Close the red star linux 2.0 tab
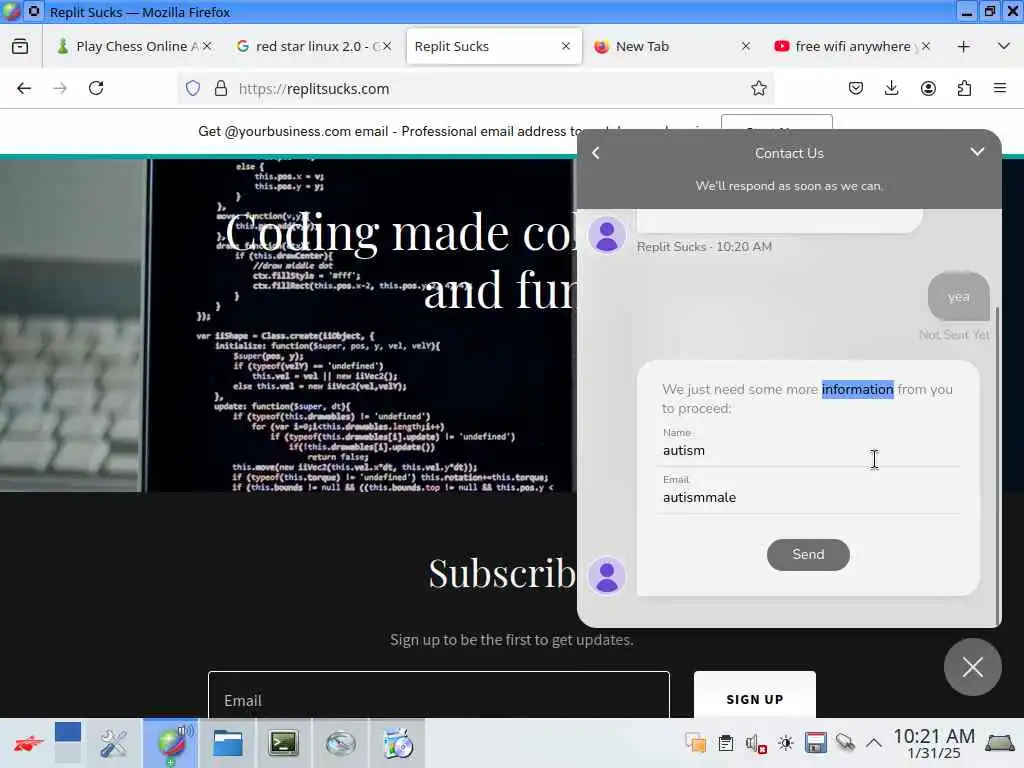This screenshot has height=768, width=1024. 387,46
